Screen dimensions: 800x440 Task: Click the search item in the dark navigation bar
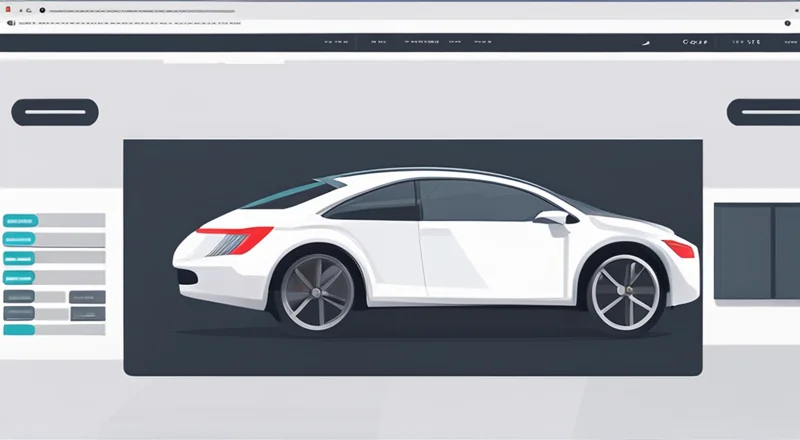pyautogui.click(x=694, y=43)
